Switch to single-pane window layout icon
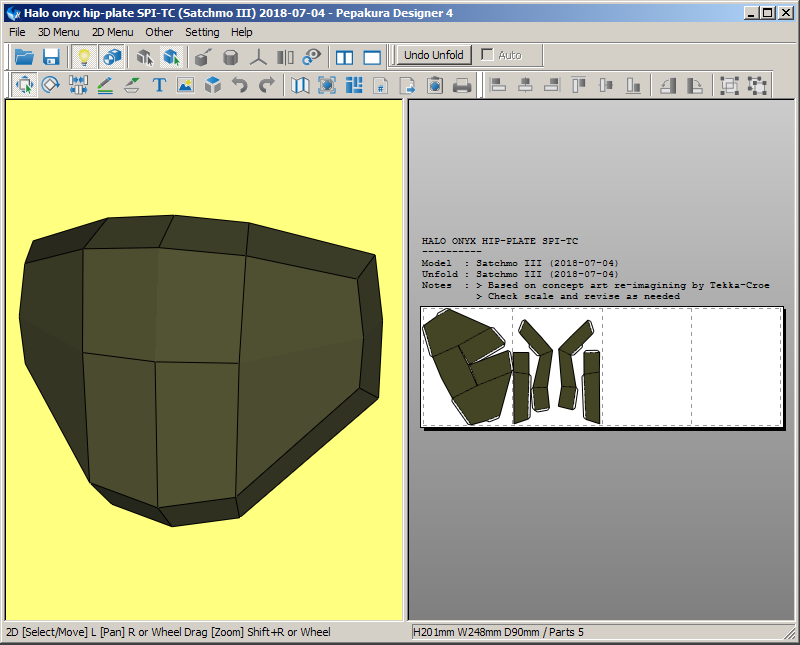The width and height of the screenshot is (800, 645). [372, 57]
